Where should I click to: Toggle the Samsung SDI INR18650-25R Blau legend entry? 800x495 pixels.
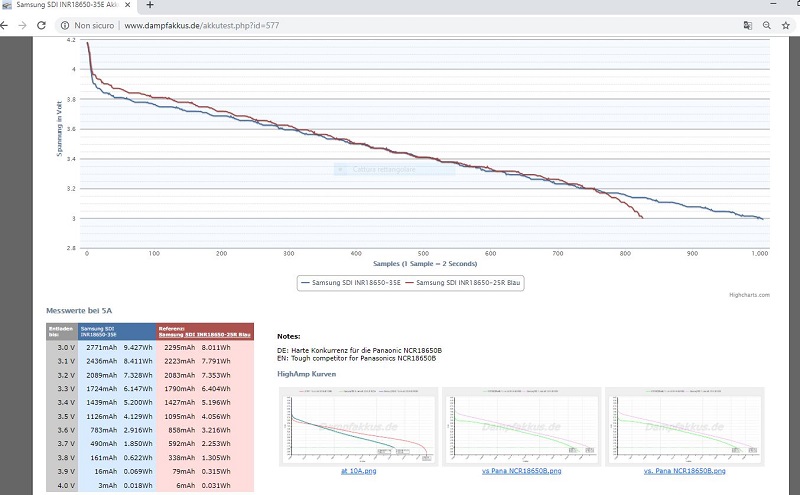click(463, 283)
